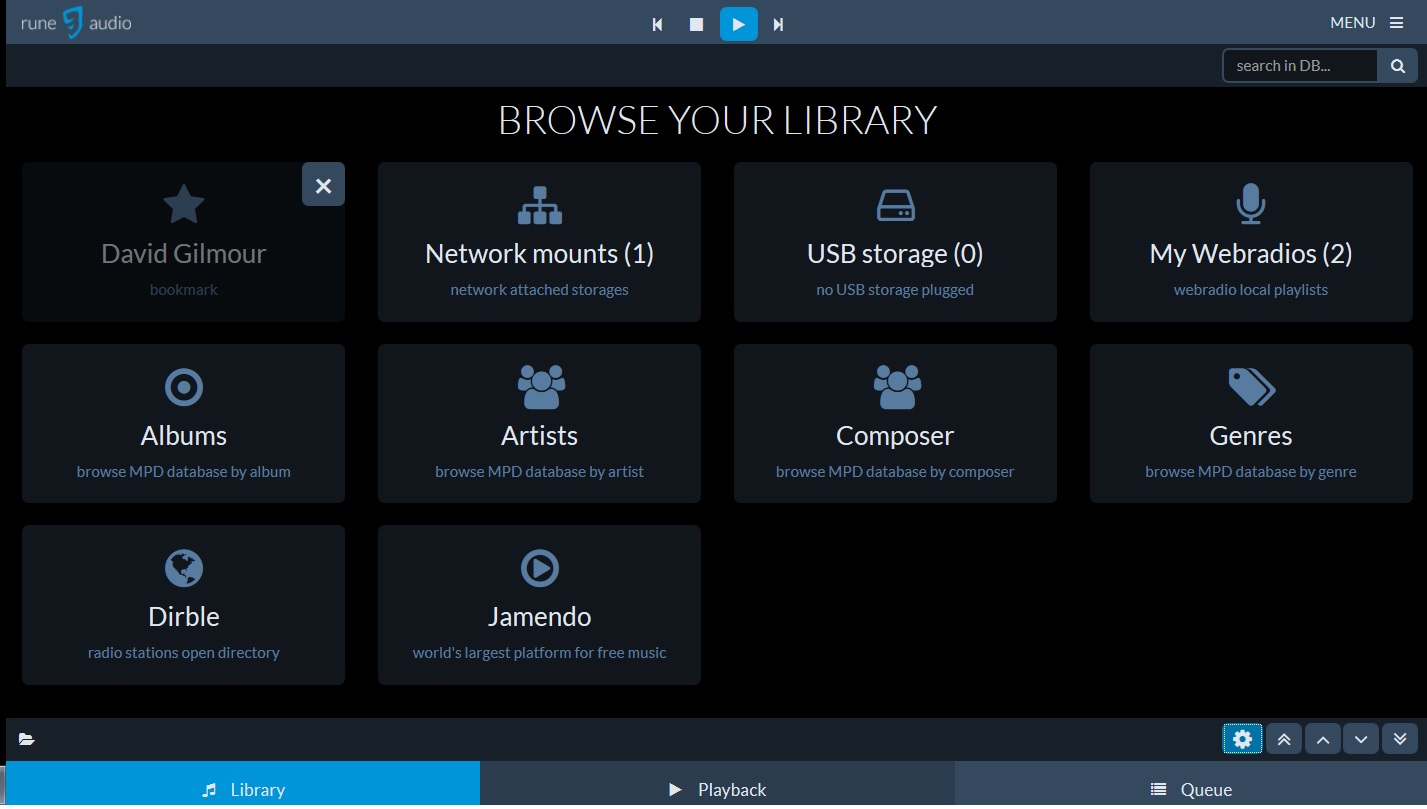
Task: Click the 'Composer' card title
Action: pos(895,436)
